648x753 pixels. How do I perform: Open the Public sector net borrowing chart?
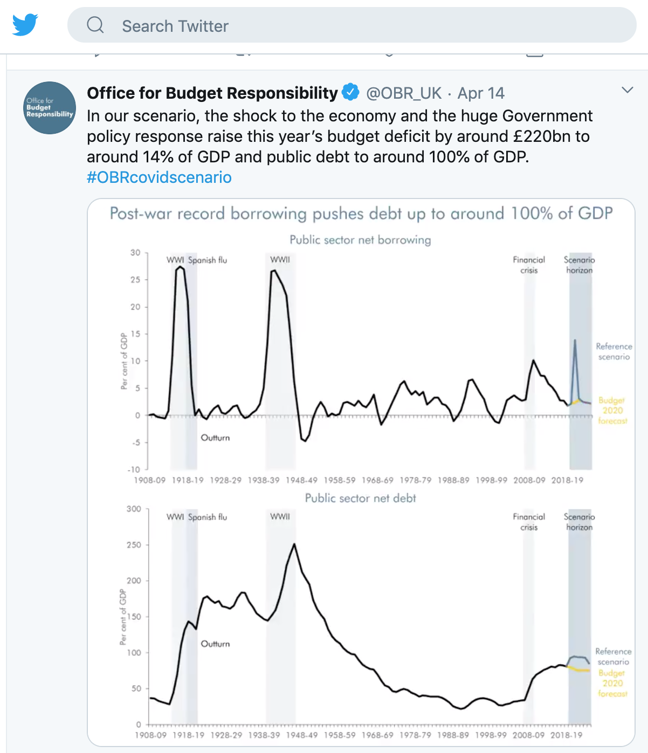pos(360,355)
